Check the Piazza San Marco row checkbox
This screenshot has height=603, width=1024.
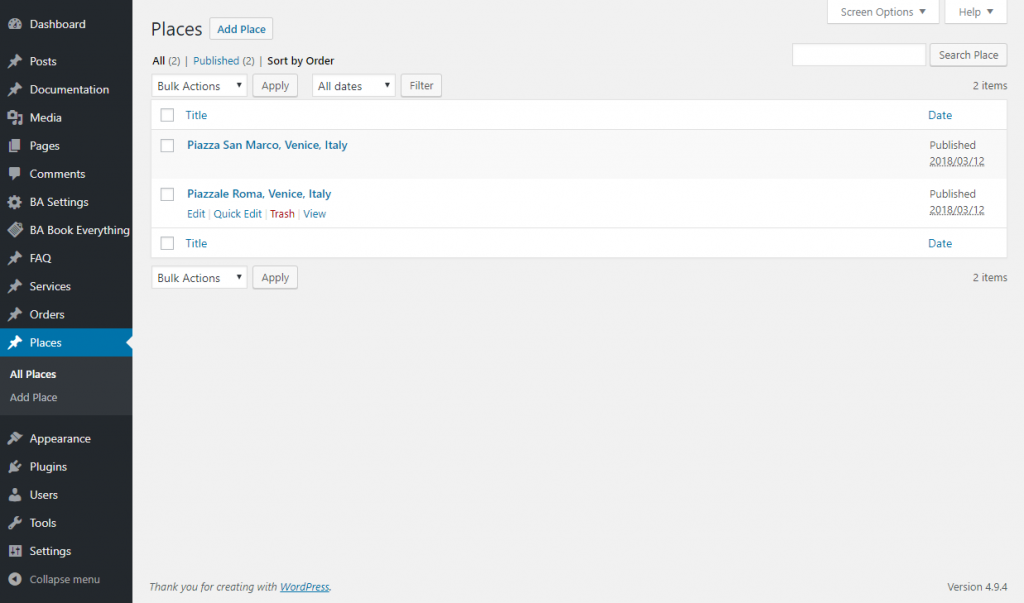point(167,146)
